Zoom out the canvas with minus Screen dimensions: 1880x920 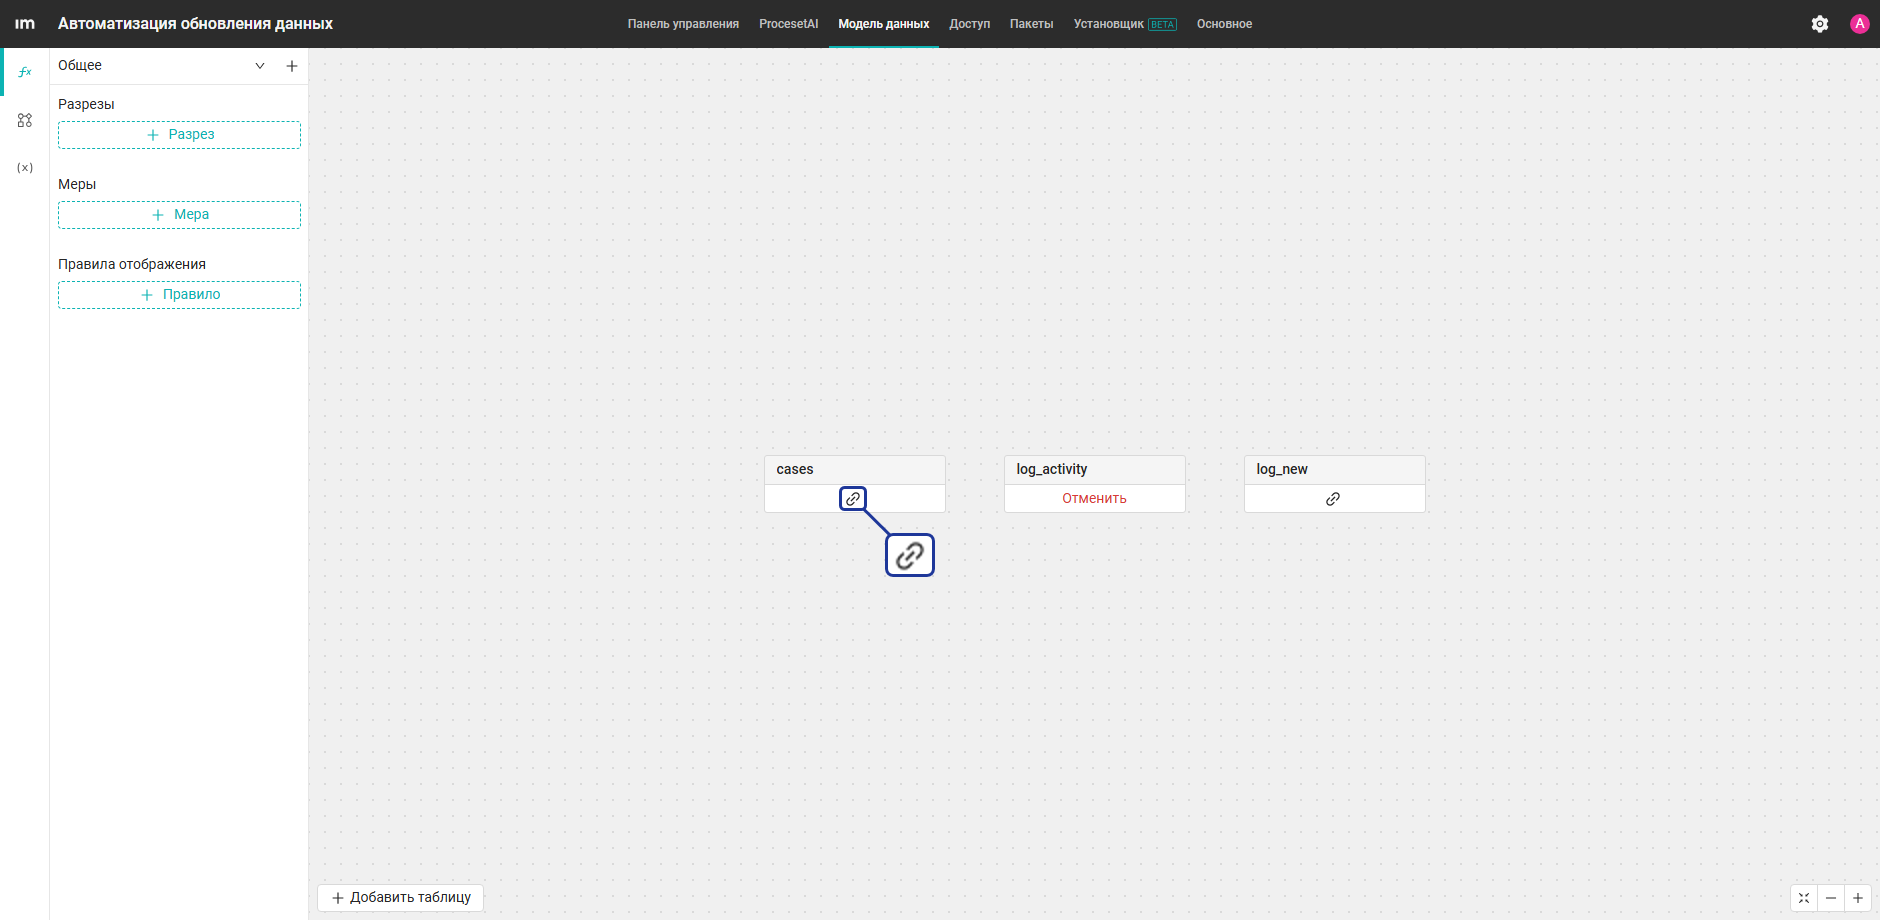[1831, 898]
